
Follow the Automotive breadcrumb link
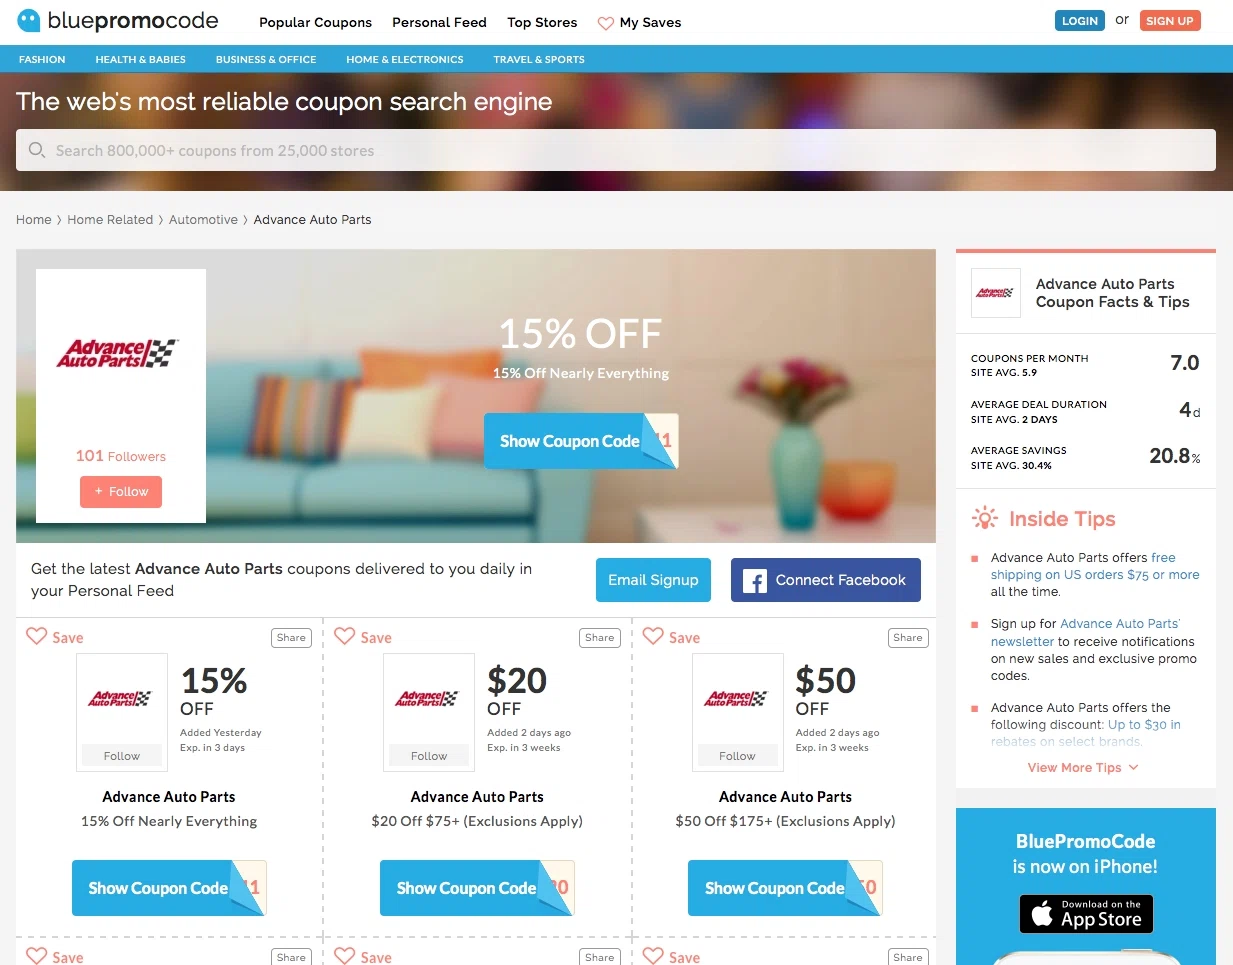point(203,220)
